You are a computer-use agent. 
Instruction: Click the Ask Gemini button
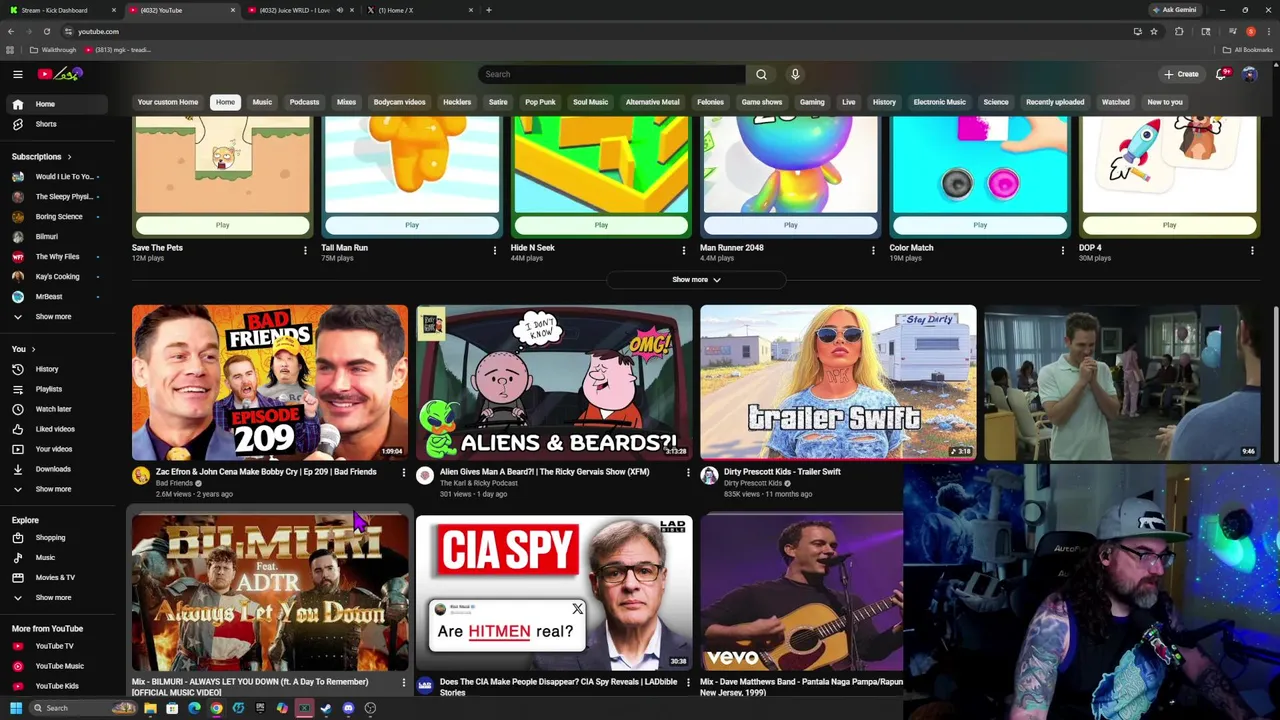(1174, 10)
